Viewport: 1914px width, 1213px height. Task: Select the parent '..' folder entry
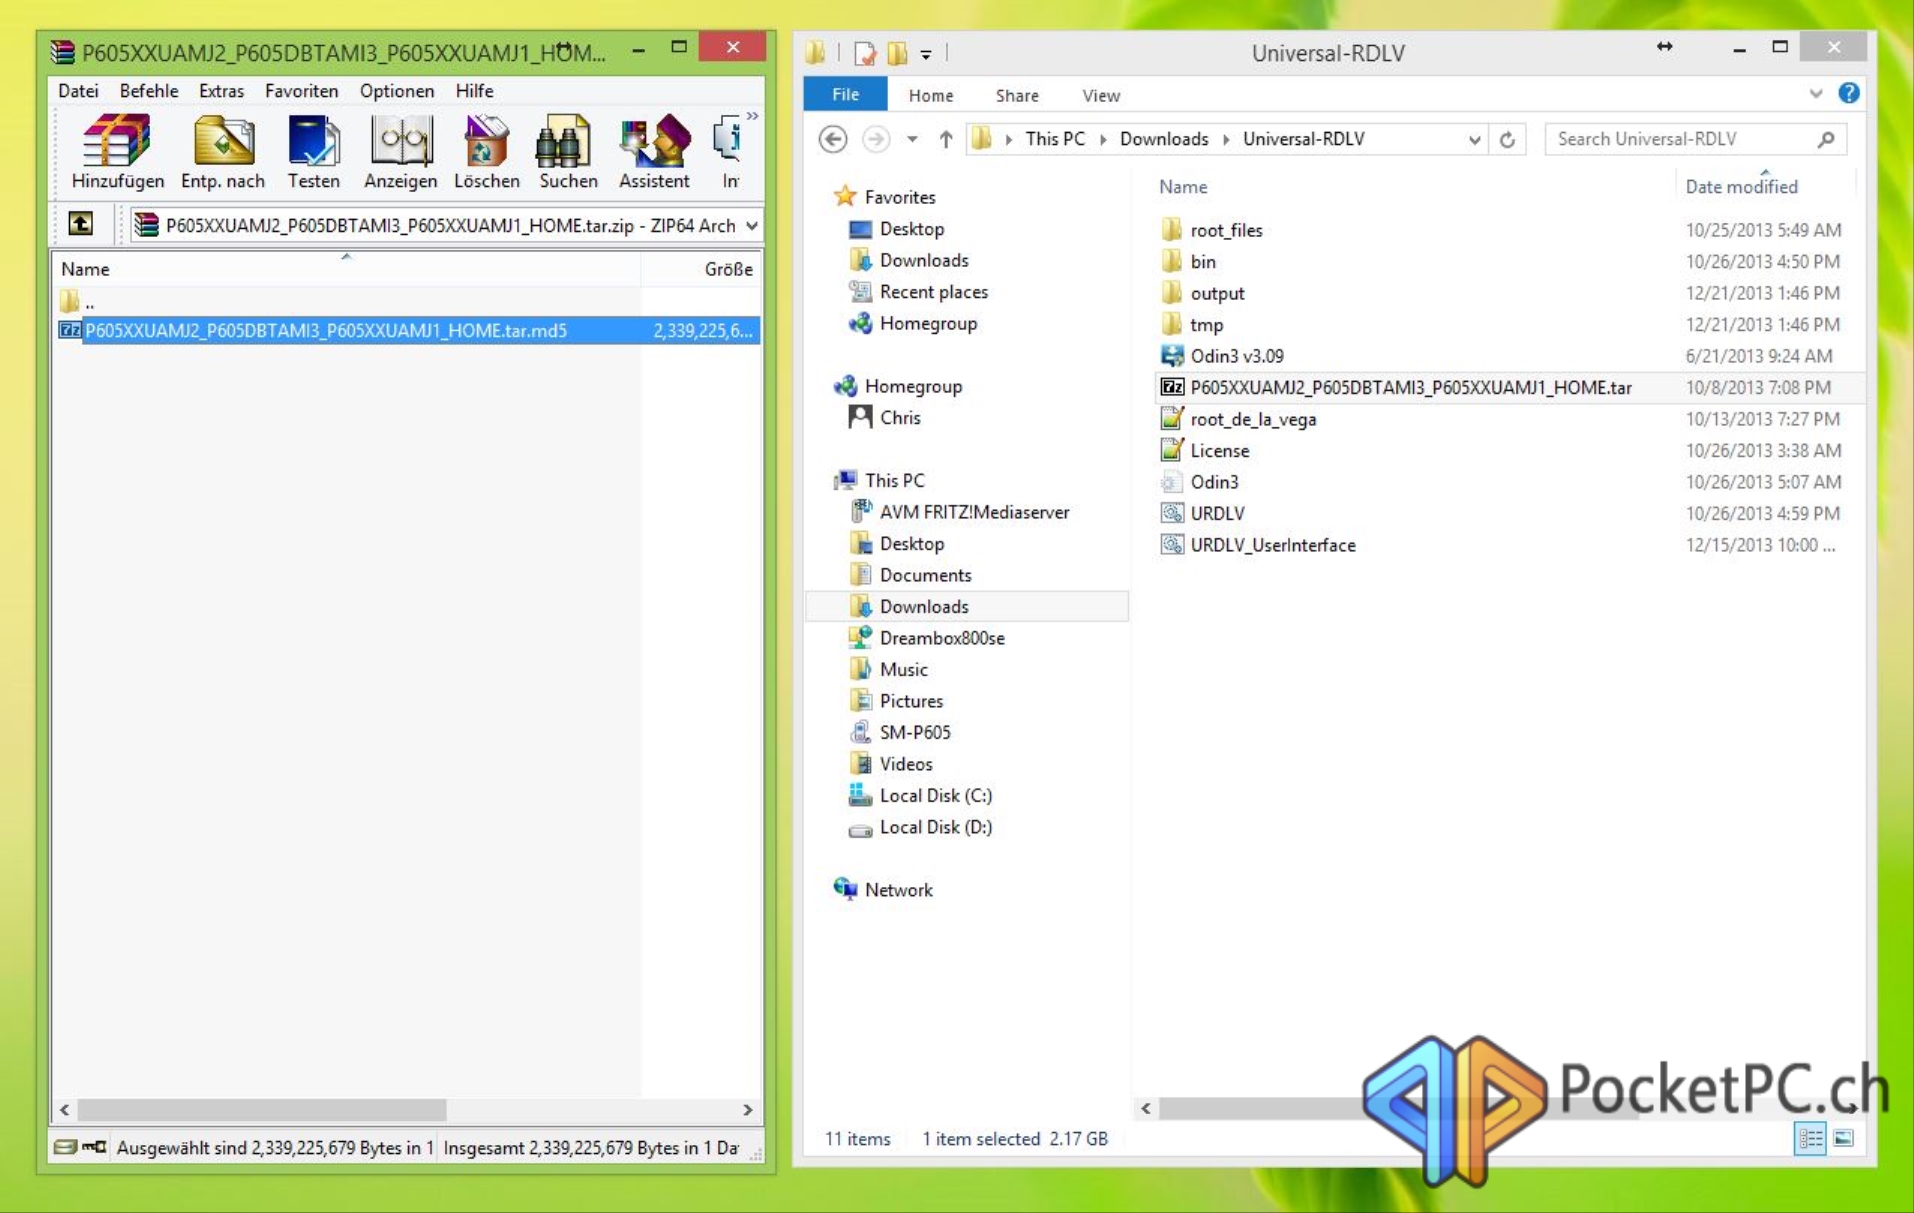click(x=78, y=301)
